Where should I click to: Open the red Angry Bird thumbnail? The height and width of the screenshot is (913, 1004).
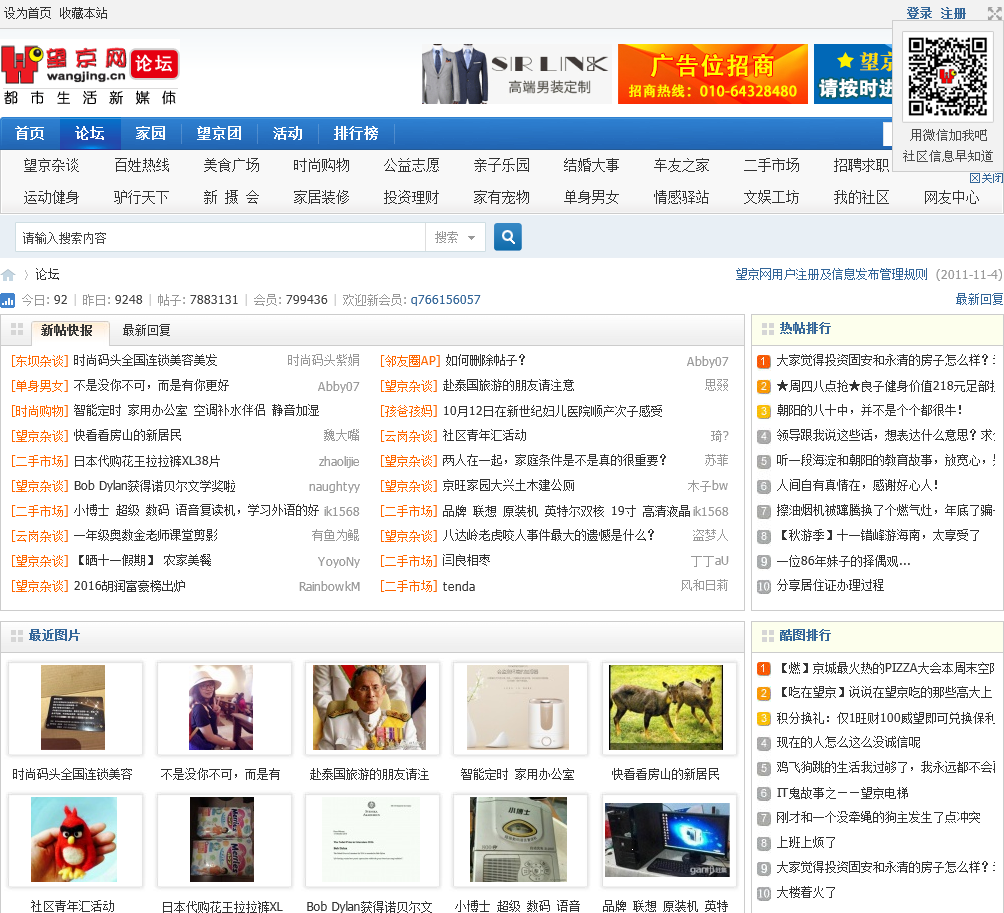(x=74, y=839)
